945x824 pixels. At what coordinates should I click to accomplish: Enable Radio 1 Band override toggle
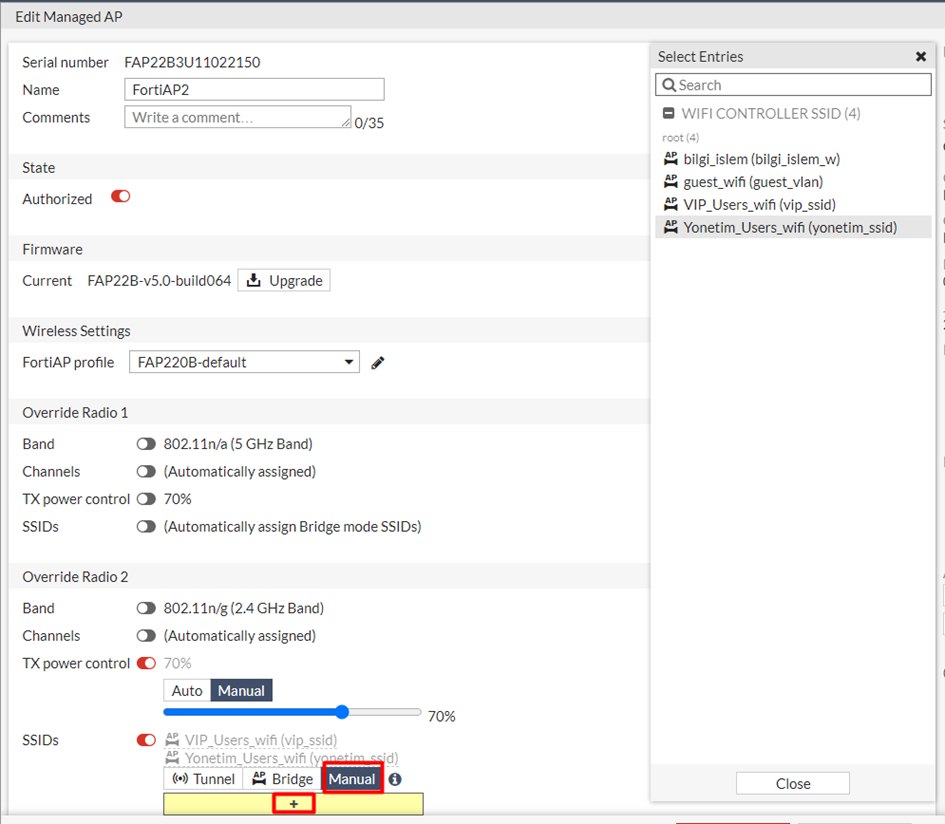(146, 444)
